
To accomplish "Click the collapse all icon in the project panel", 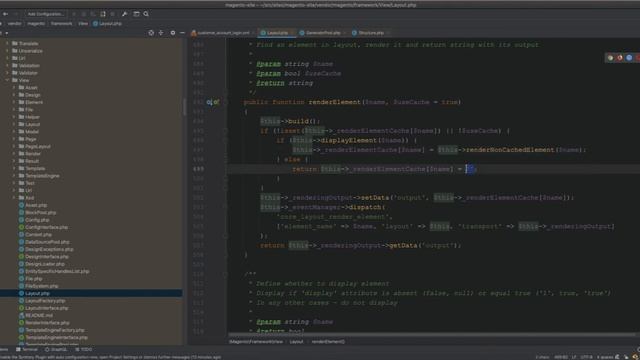I will [x=161, y=33].
